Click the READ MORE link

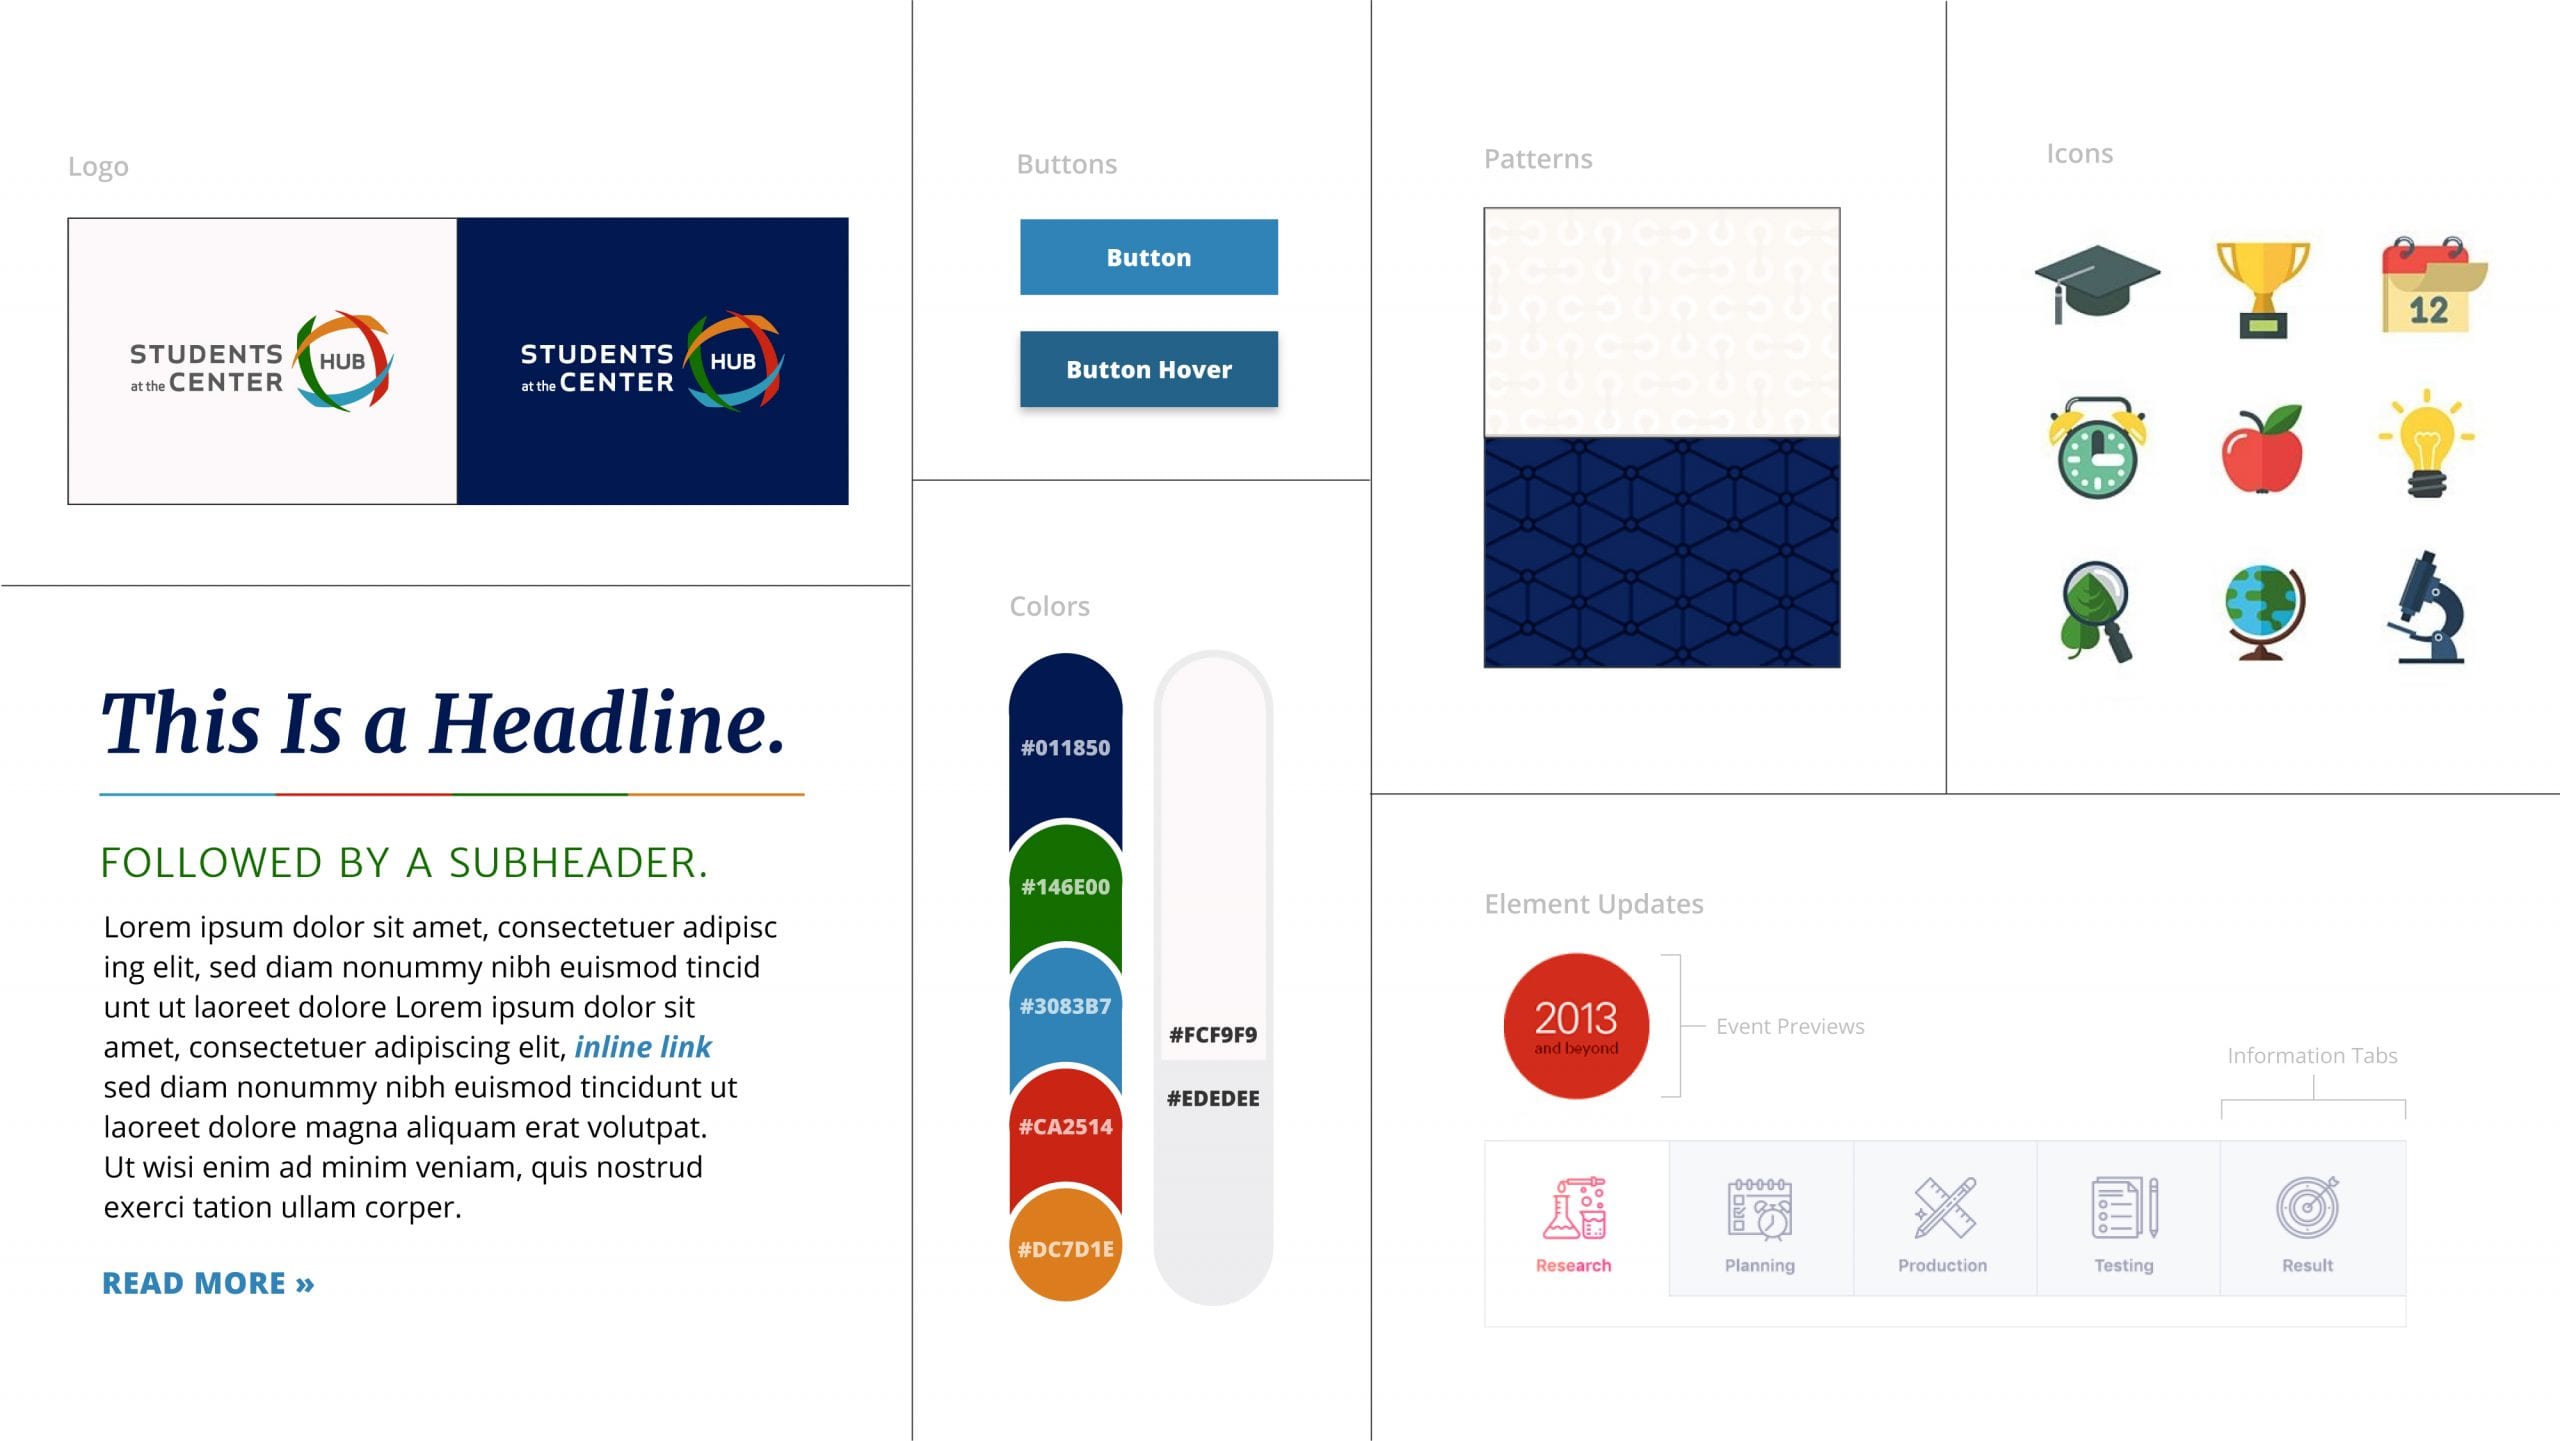click(209, 1281)
